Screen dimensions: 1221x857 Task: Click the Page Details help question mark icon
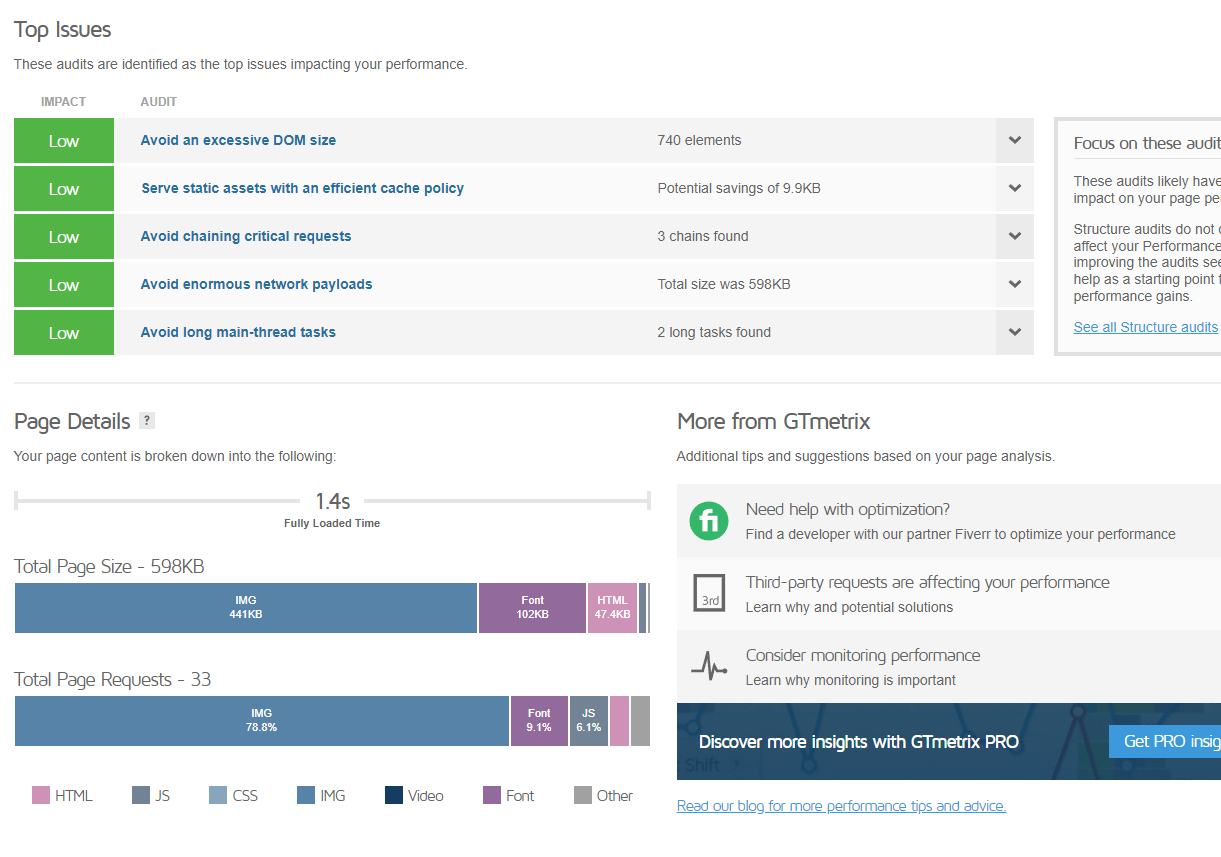(x=147, y=420)
